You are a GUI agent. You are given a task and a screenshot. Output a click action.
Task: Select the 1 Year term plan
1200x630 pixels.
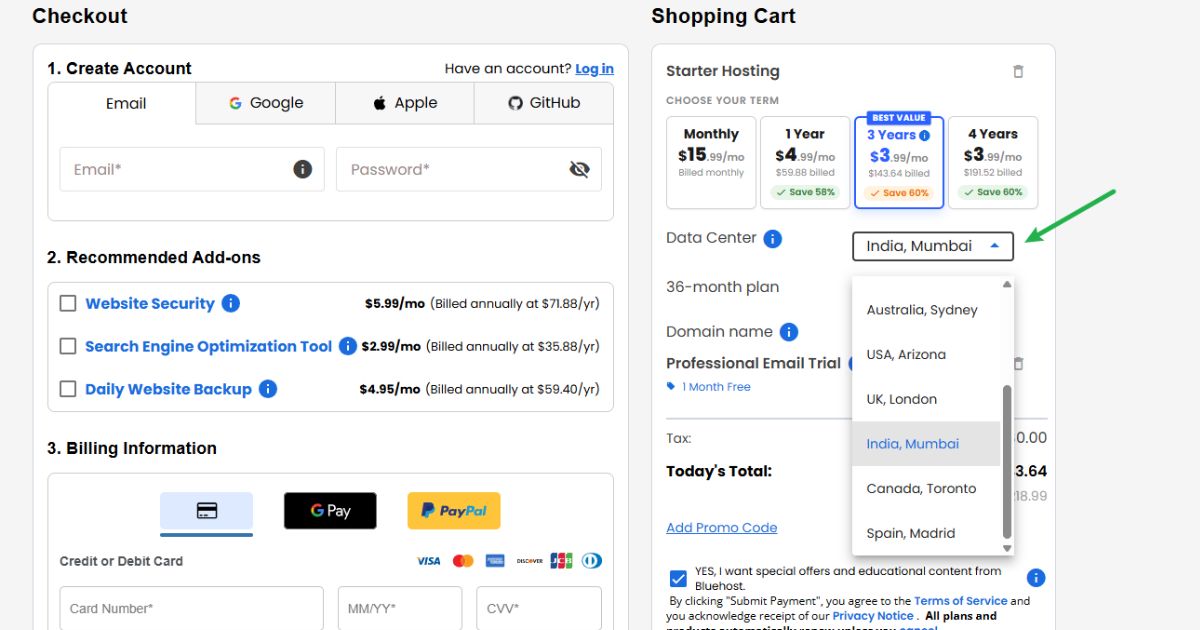point(805,162)
